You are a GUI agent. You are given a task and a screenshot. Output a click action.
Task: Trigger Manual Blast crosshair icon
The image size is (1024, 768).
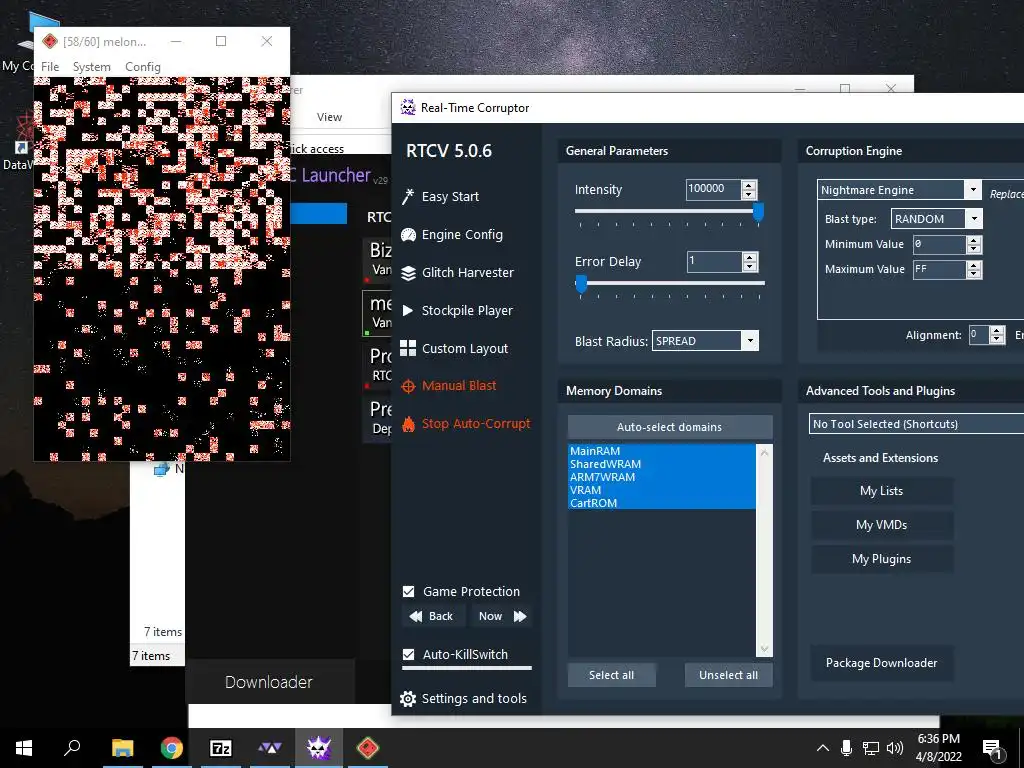(x=408, y=386)
